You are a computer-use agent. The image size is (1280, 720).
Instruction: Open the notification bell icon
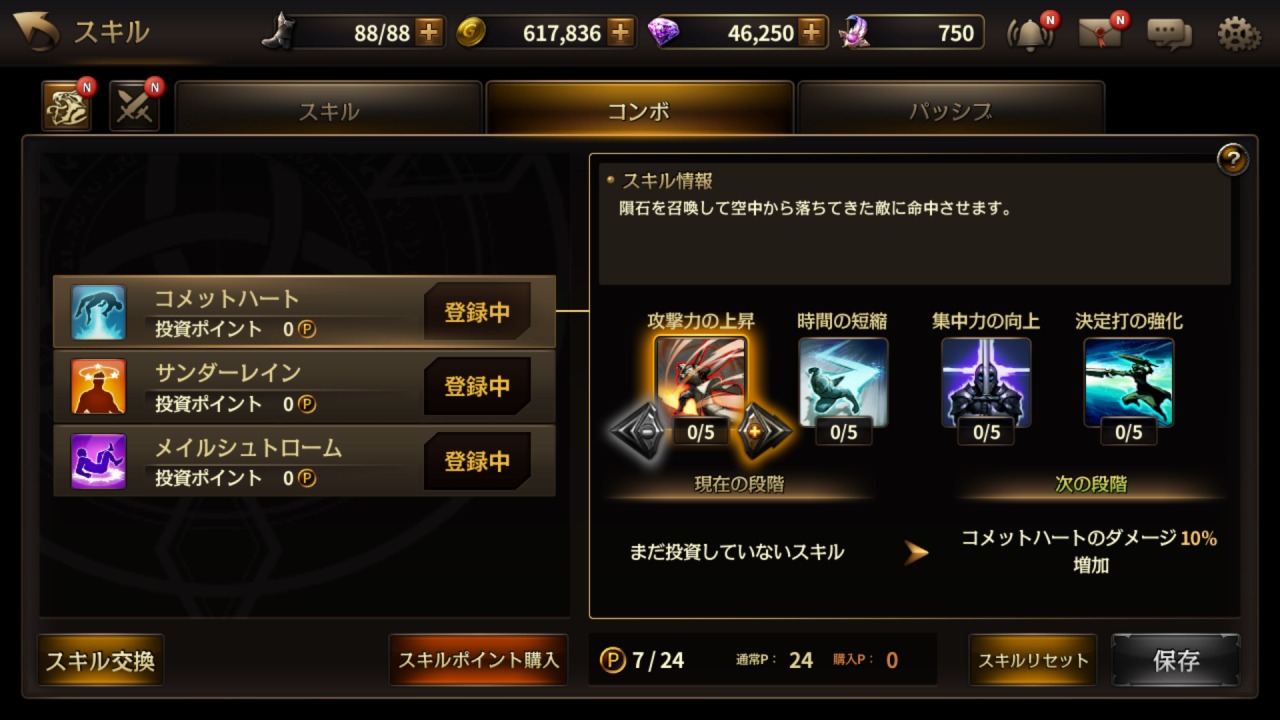[1031, 33]
